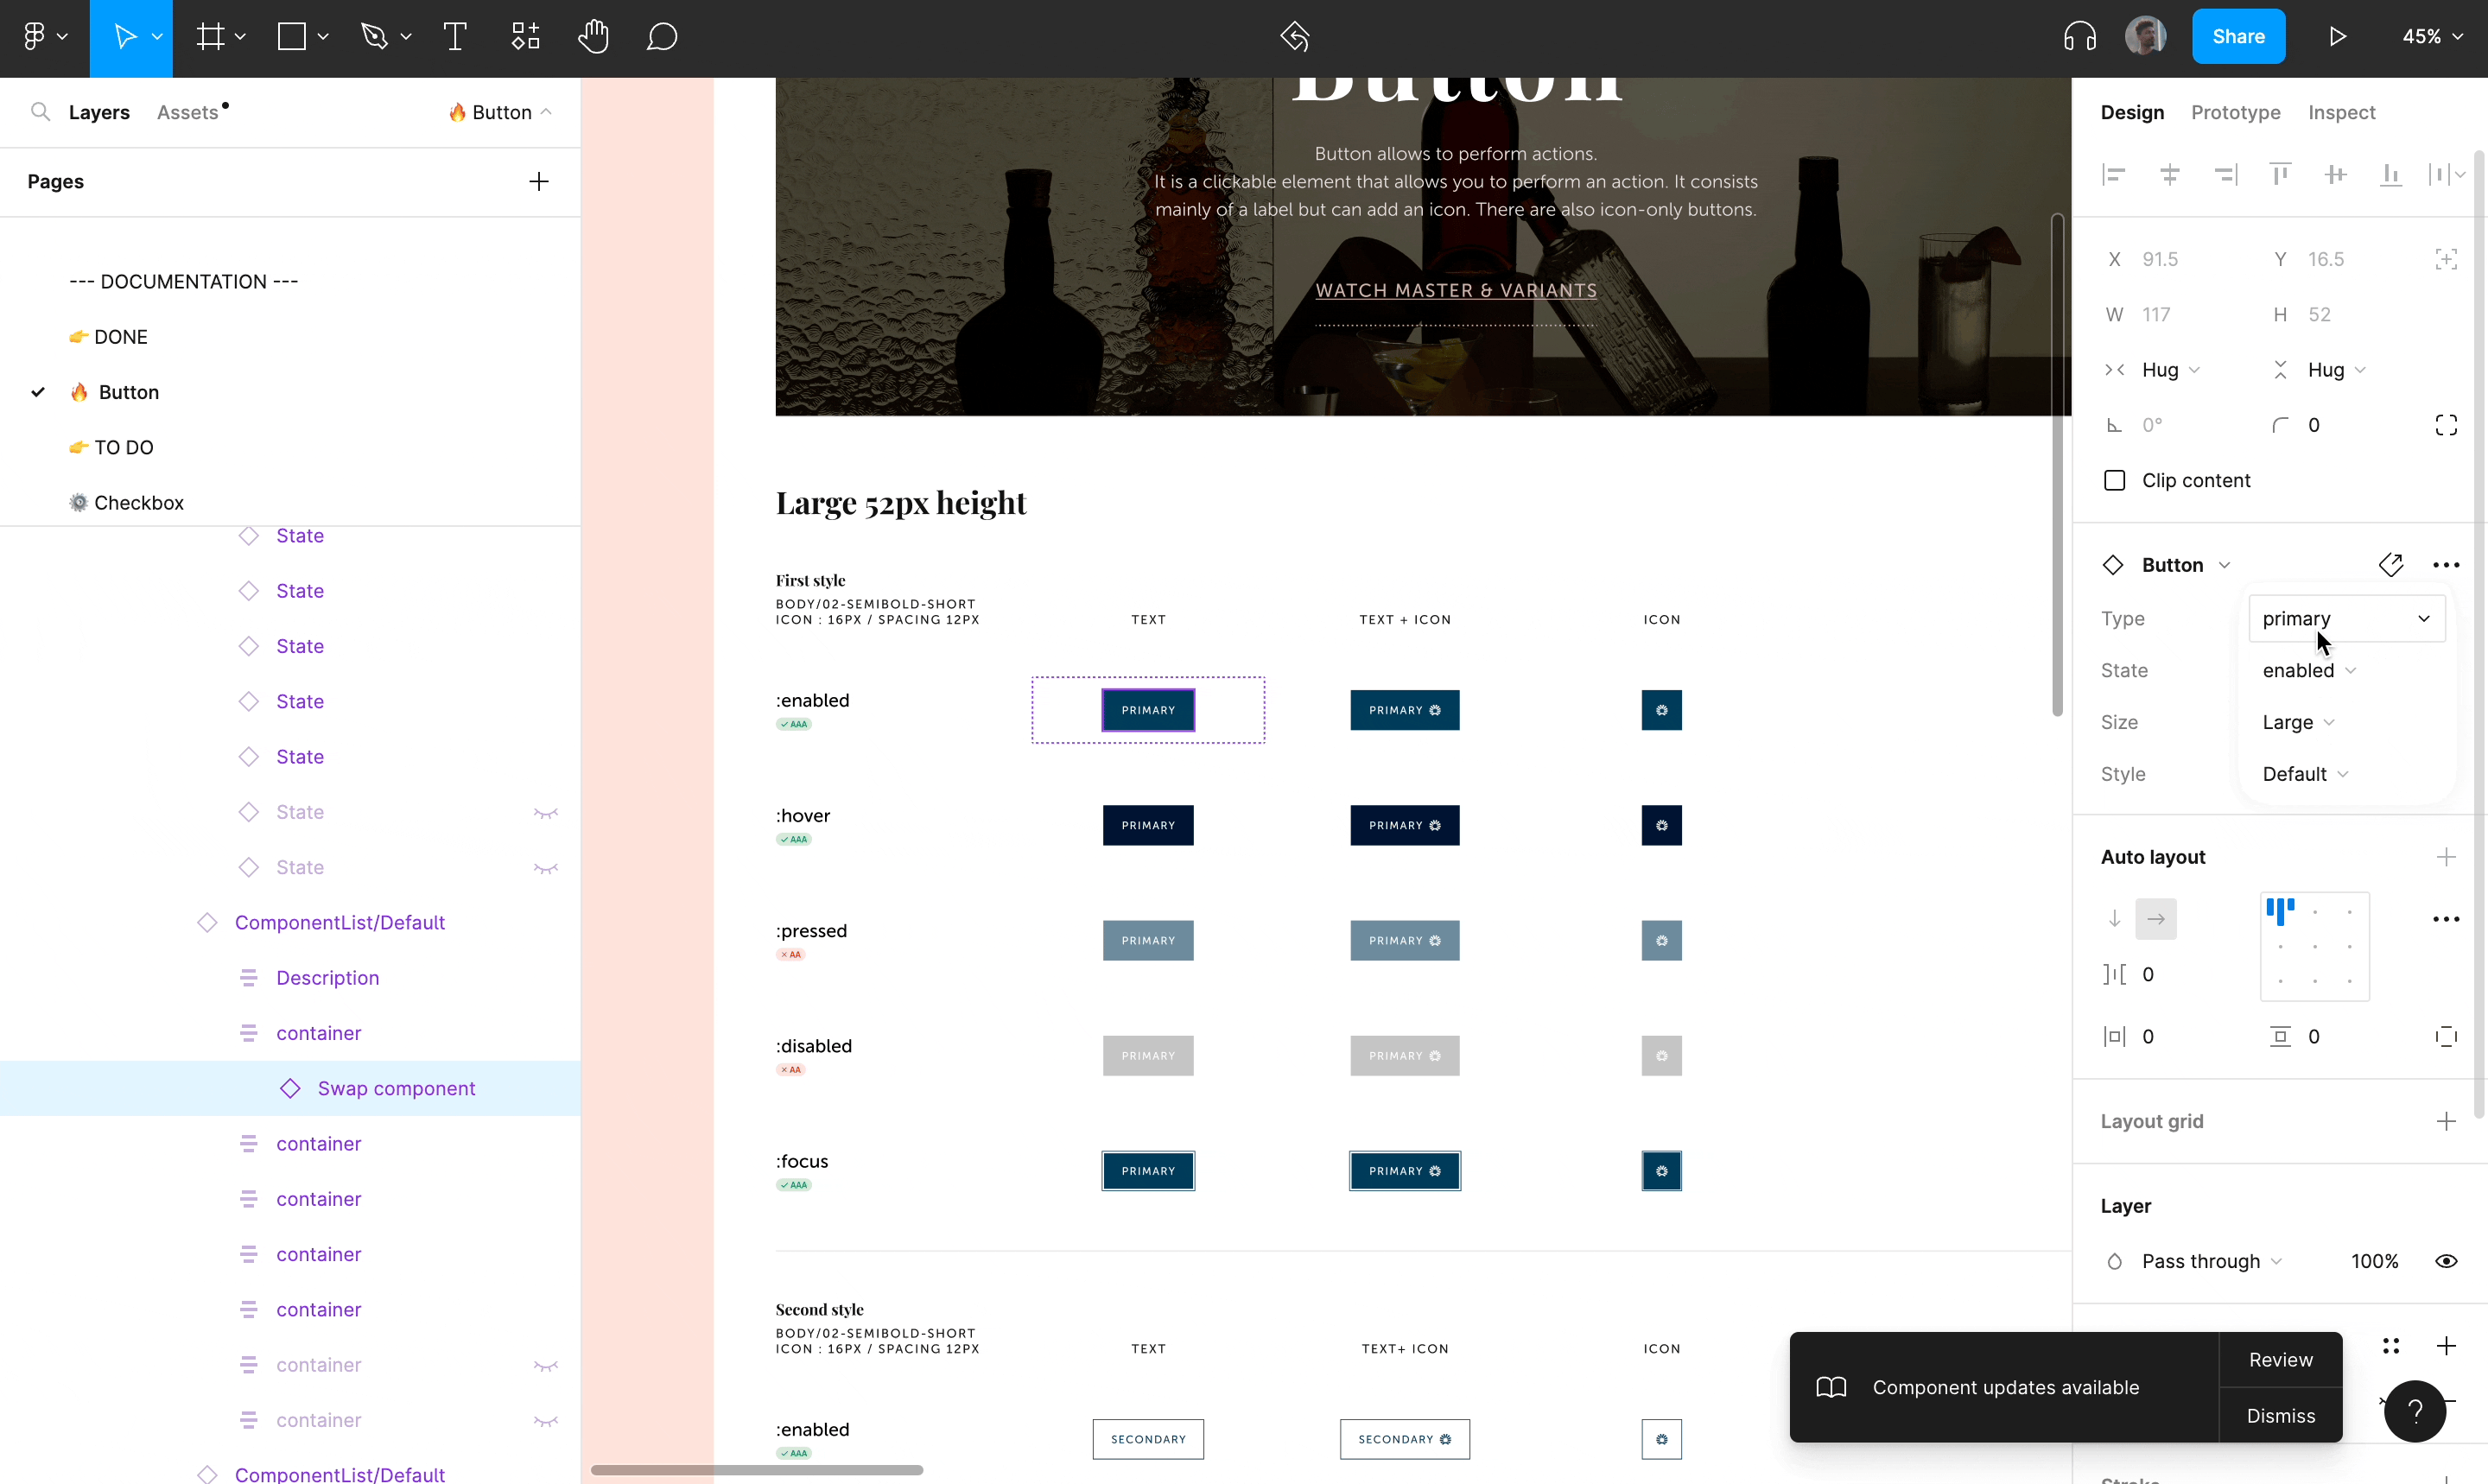Click the blue Share button
The width and height of the screenshot is (2488, 1484).
(2238, 37)
